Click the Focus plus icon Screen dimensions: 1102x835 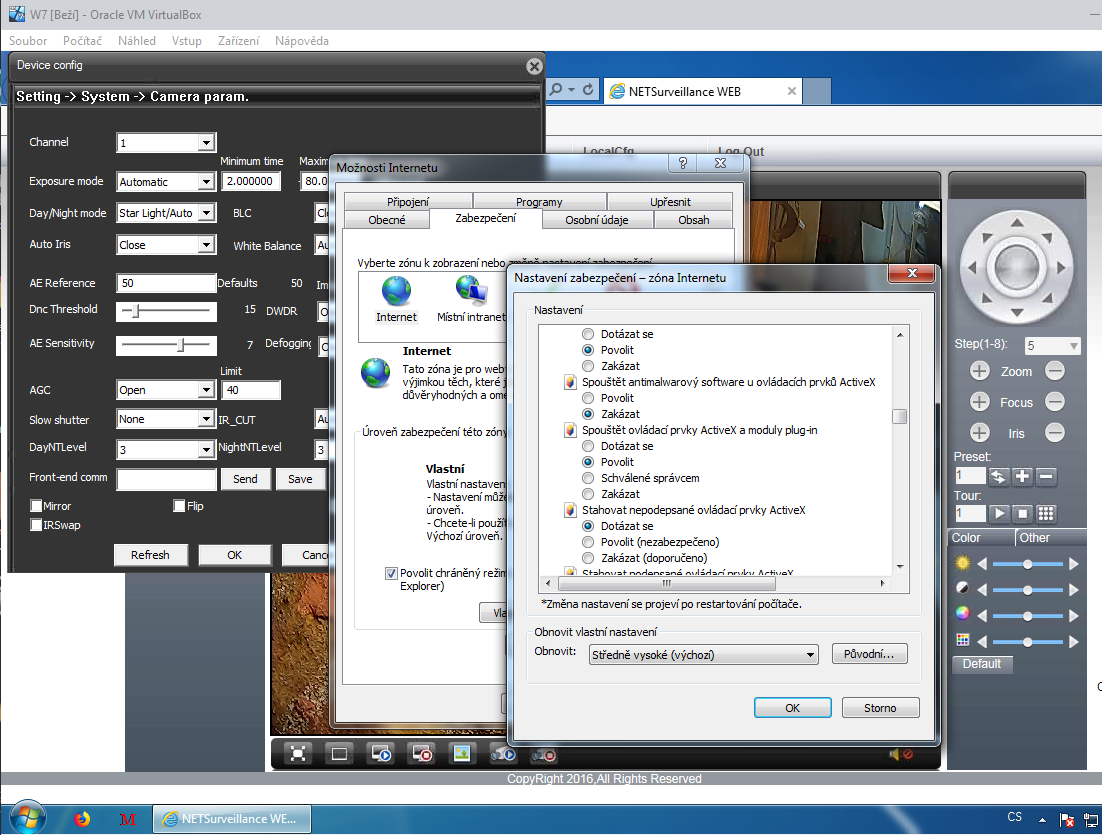(980, 402)
